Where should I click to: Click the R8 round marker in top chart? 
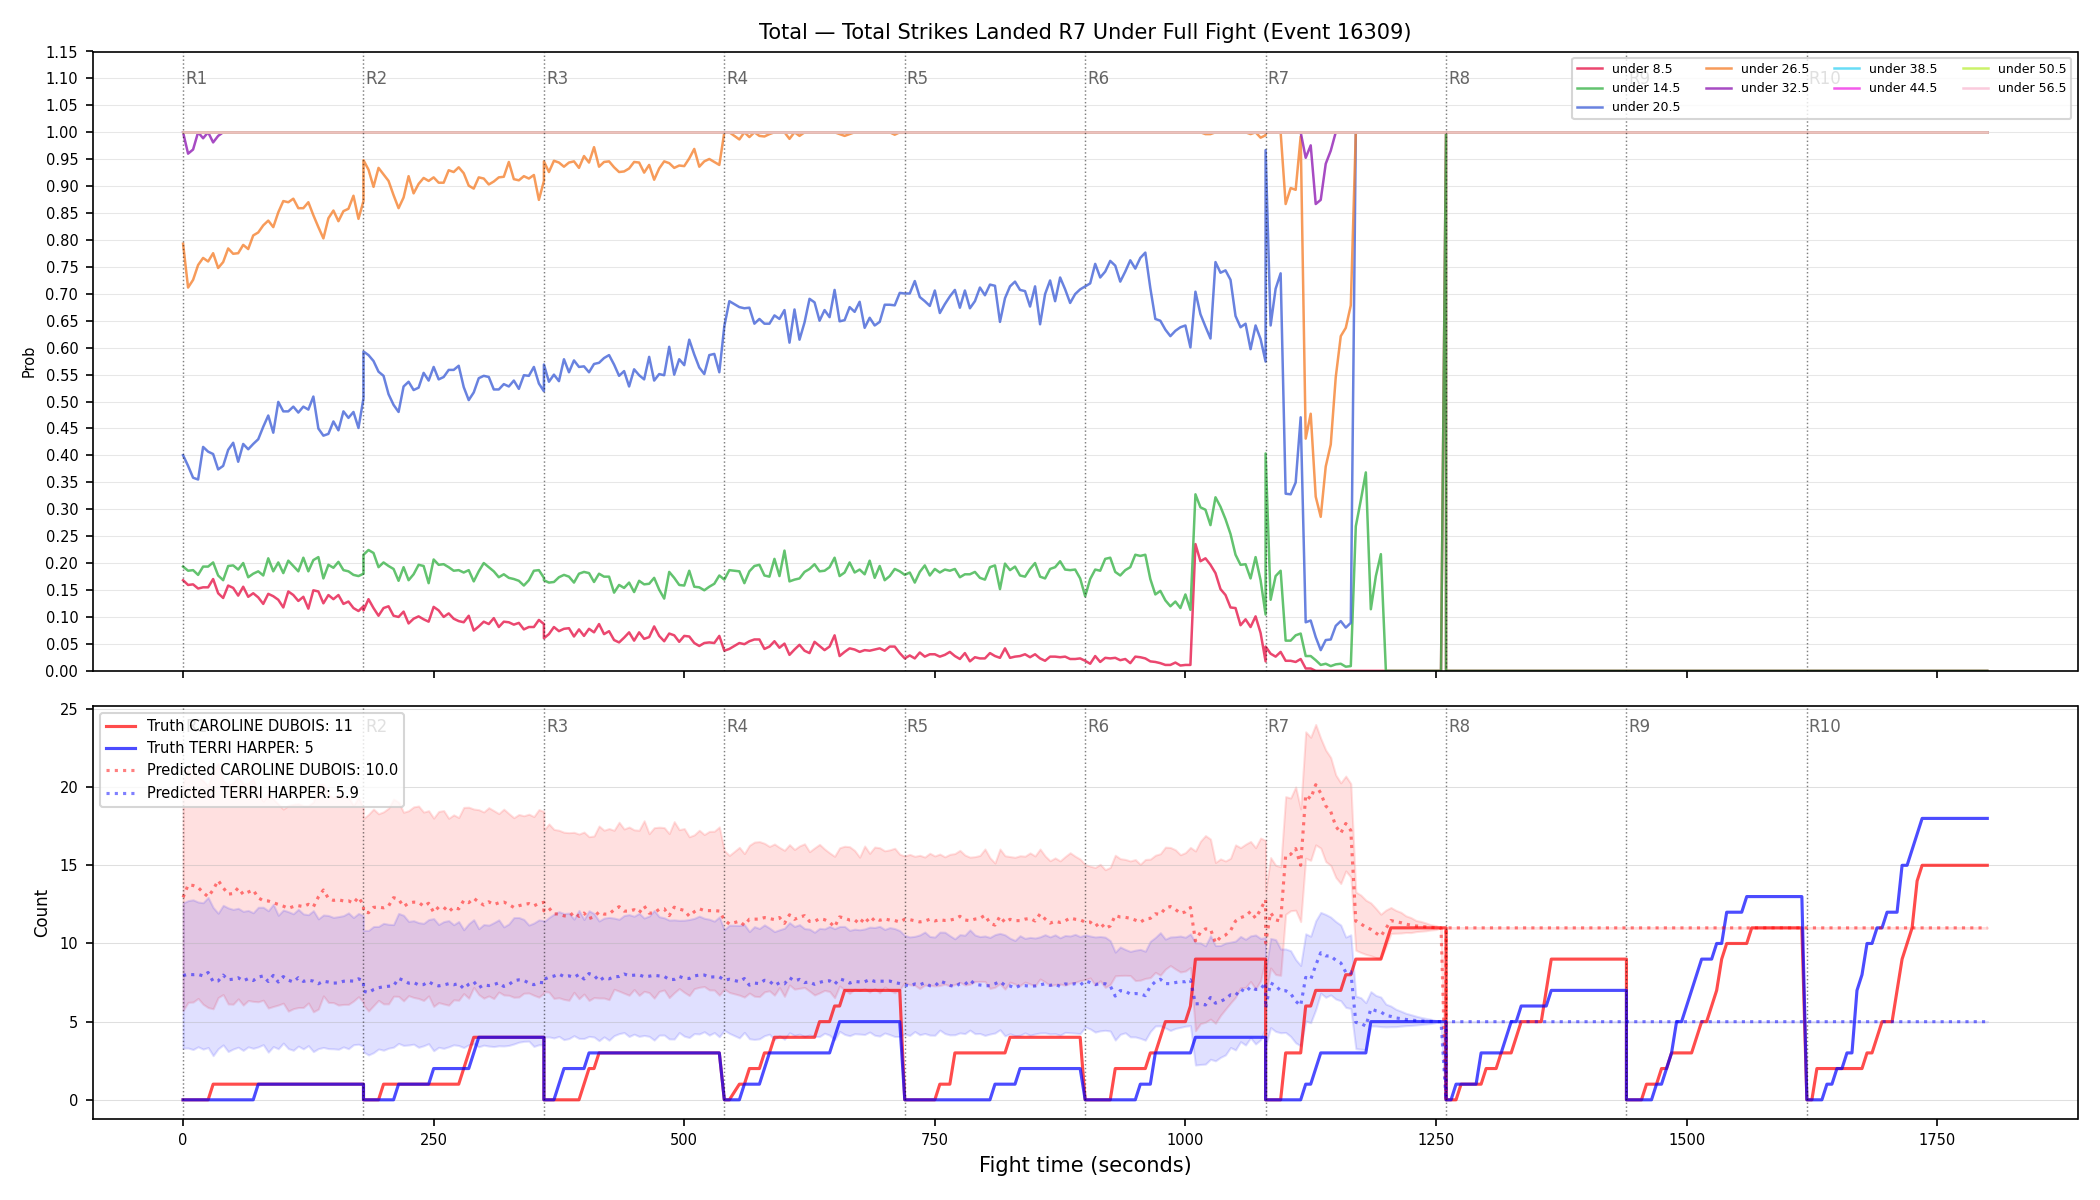point(1459,78)
